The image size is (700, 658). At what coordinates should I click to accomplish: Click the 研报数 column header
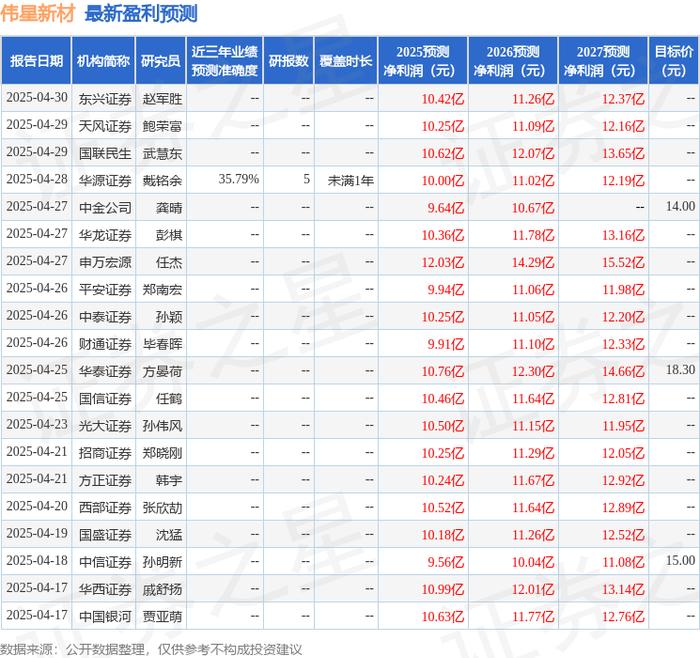pyautogui.click(x=288, y=61)
